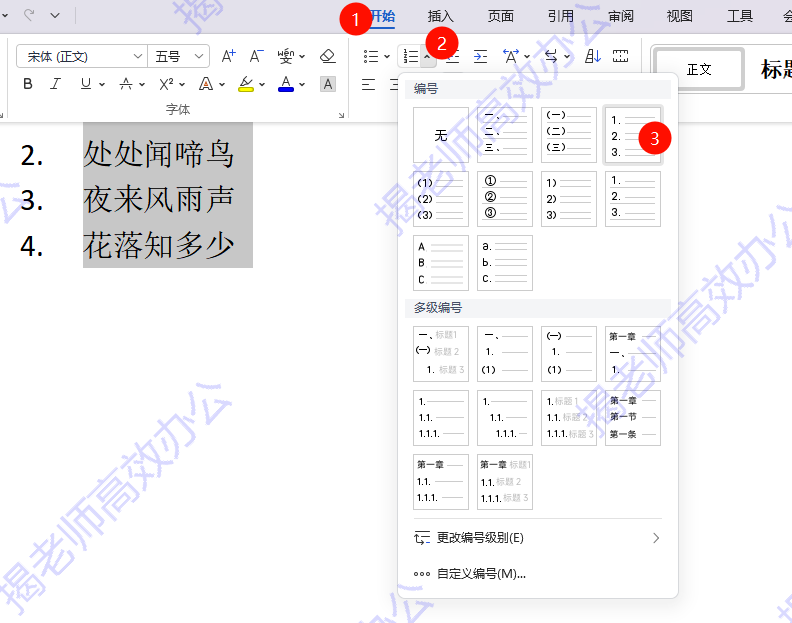
Task: Expand the font size 五号 combo
Action: (x=199, y=56)
